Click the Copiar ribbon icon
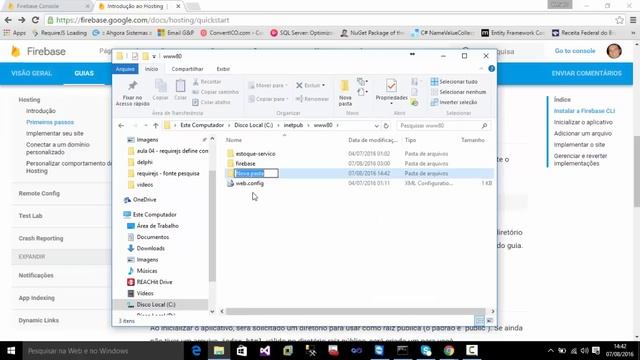 [160, 86]
